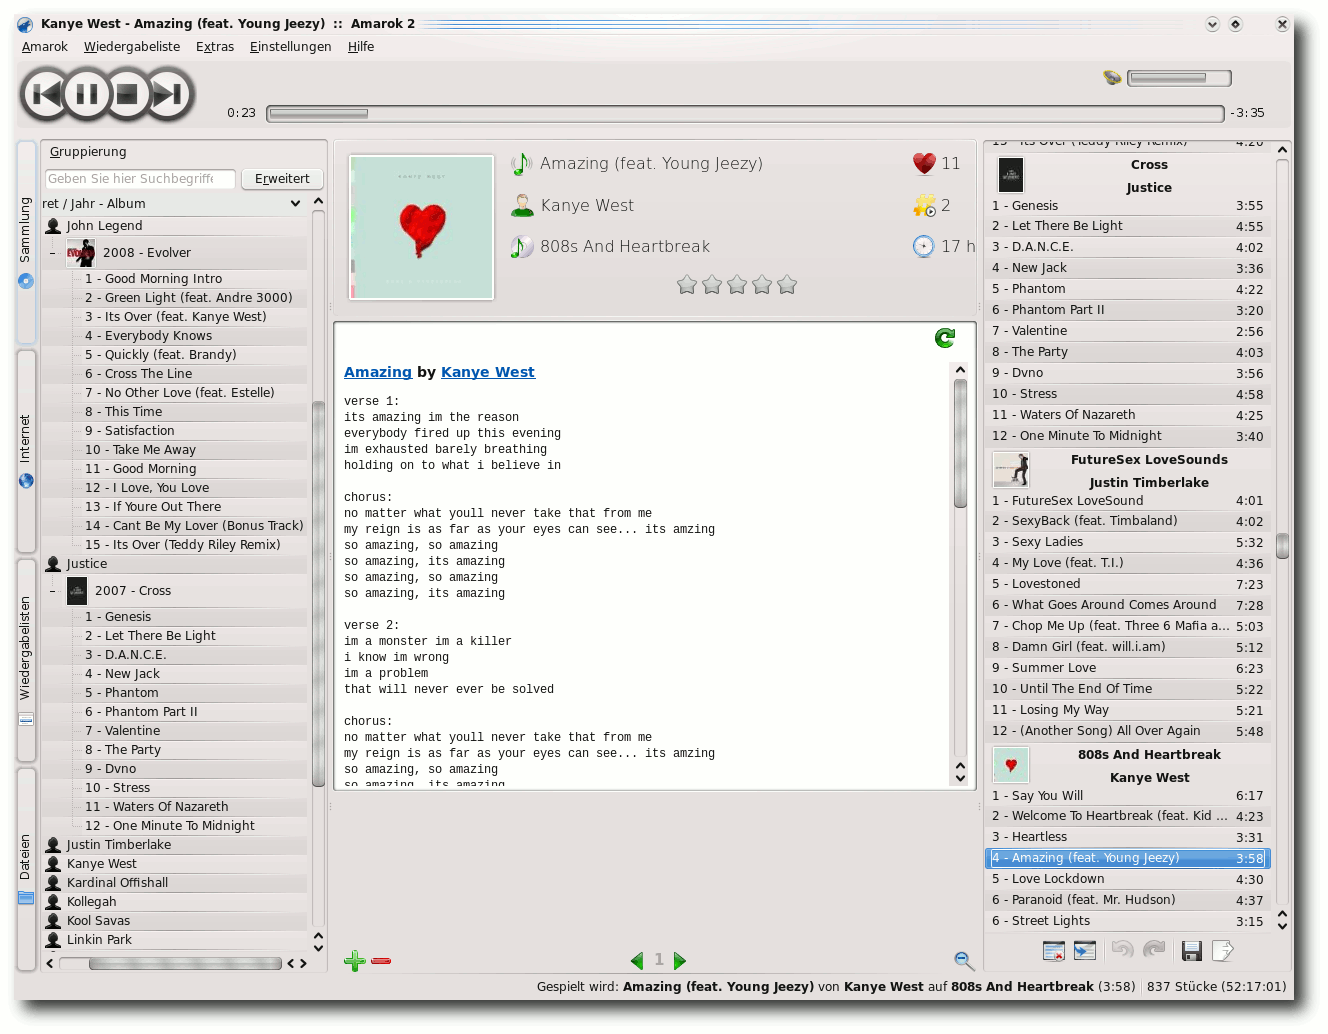This screenshot has width=1328, height=1034.
Task: Select SexyBack (feat. Timbaland) in the playlist
Action: (x=1127, y=521)
